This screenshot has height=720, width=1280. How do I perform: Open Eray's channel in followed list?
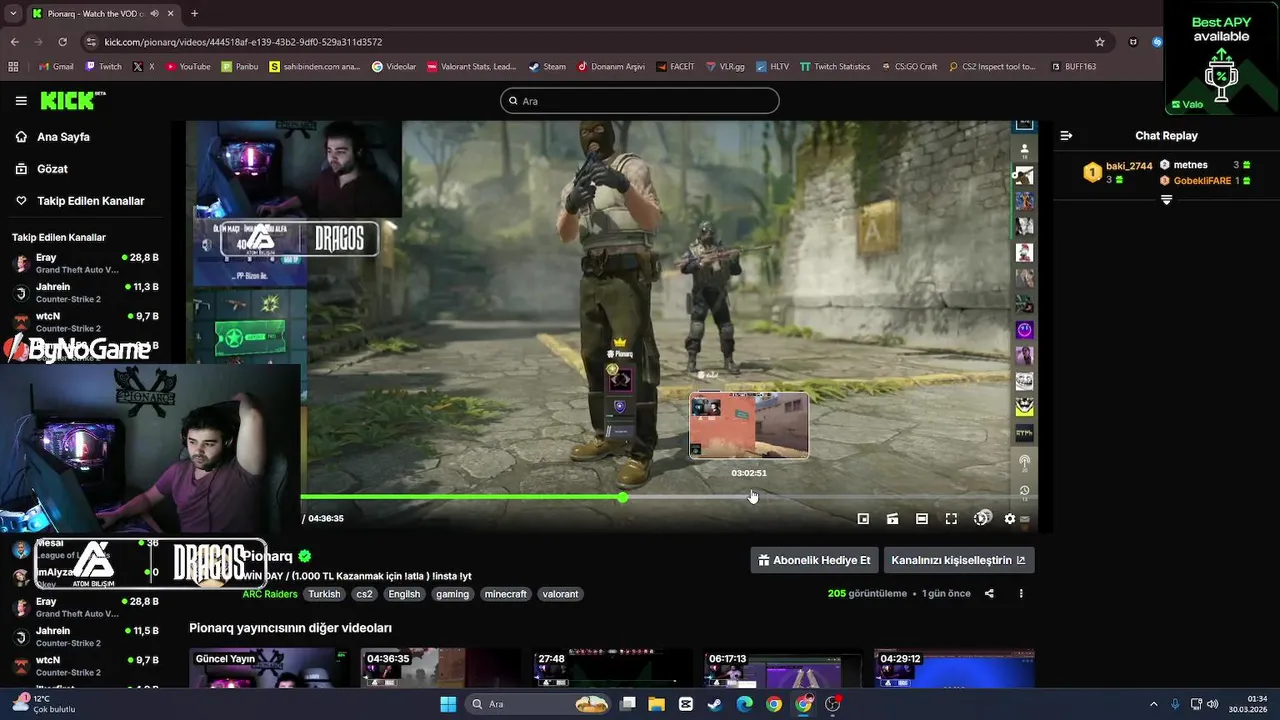coord(86,263)
